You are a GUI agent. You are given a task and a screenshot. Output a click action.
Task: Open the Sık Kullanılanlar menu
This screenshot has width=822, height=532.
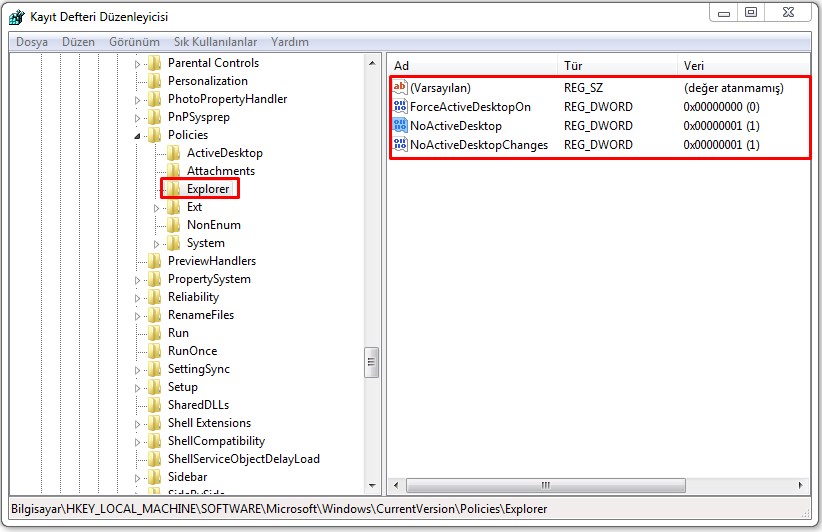(x=215, y=42)
